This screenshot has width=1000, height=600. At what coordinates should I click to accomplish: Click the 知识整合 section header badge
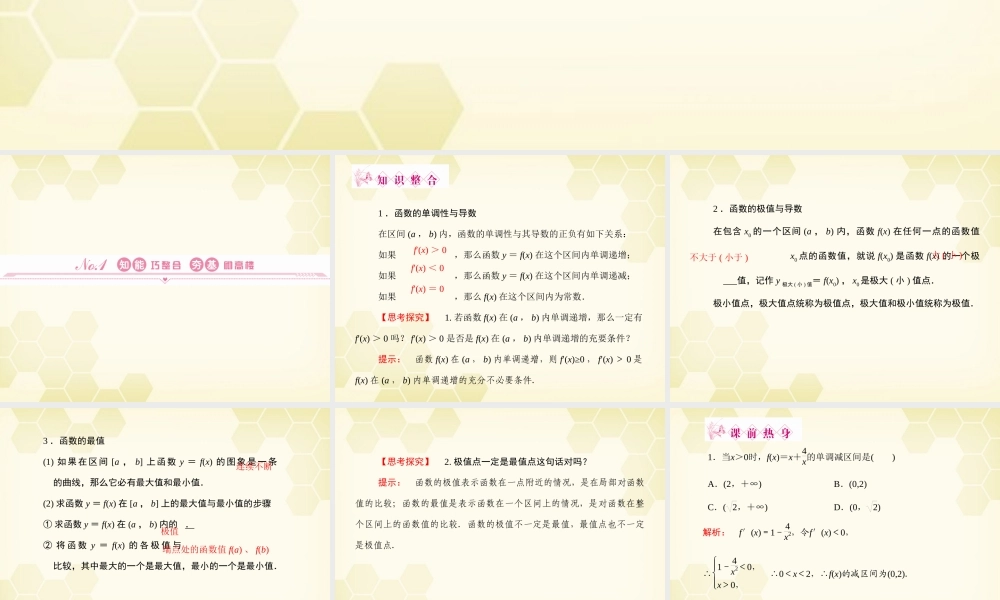tap(400, 179)
